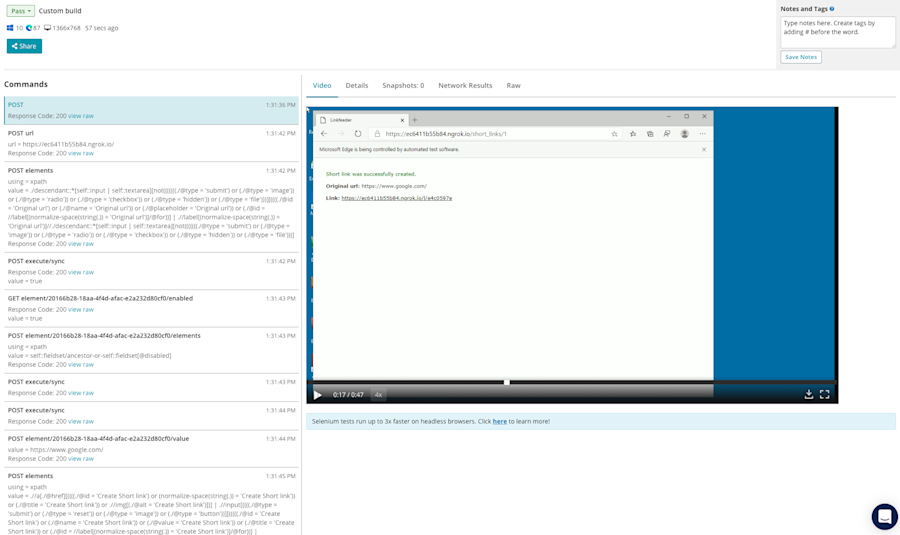Focus the notes text area

(x=837, y=32)
